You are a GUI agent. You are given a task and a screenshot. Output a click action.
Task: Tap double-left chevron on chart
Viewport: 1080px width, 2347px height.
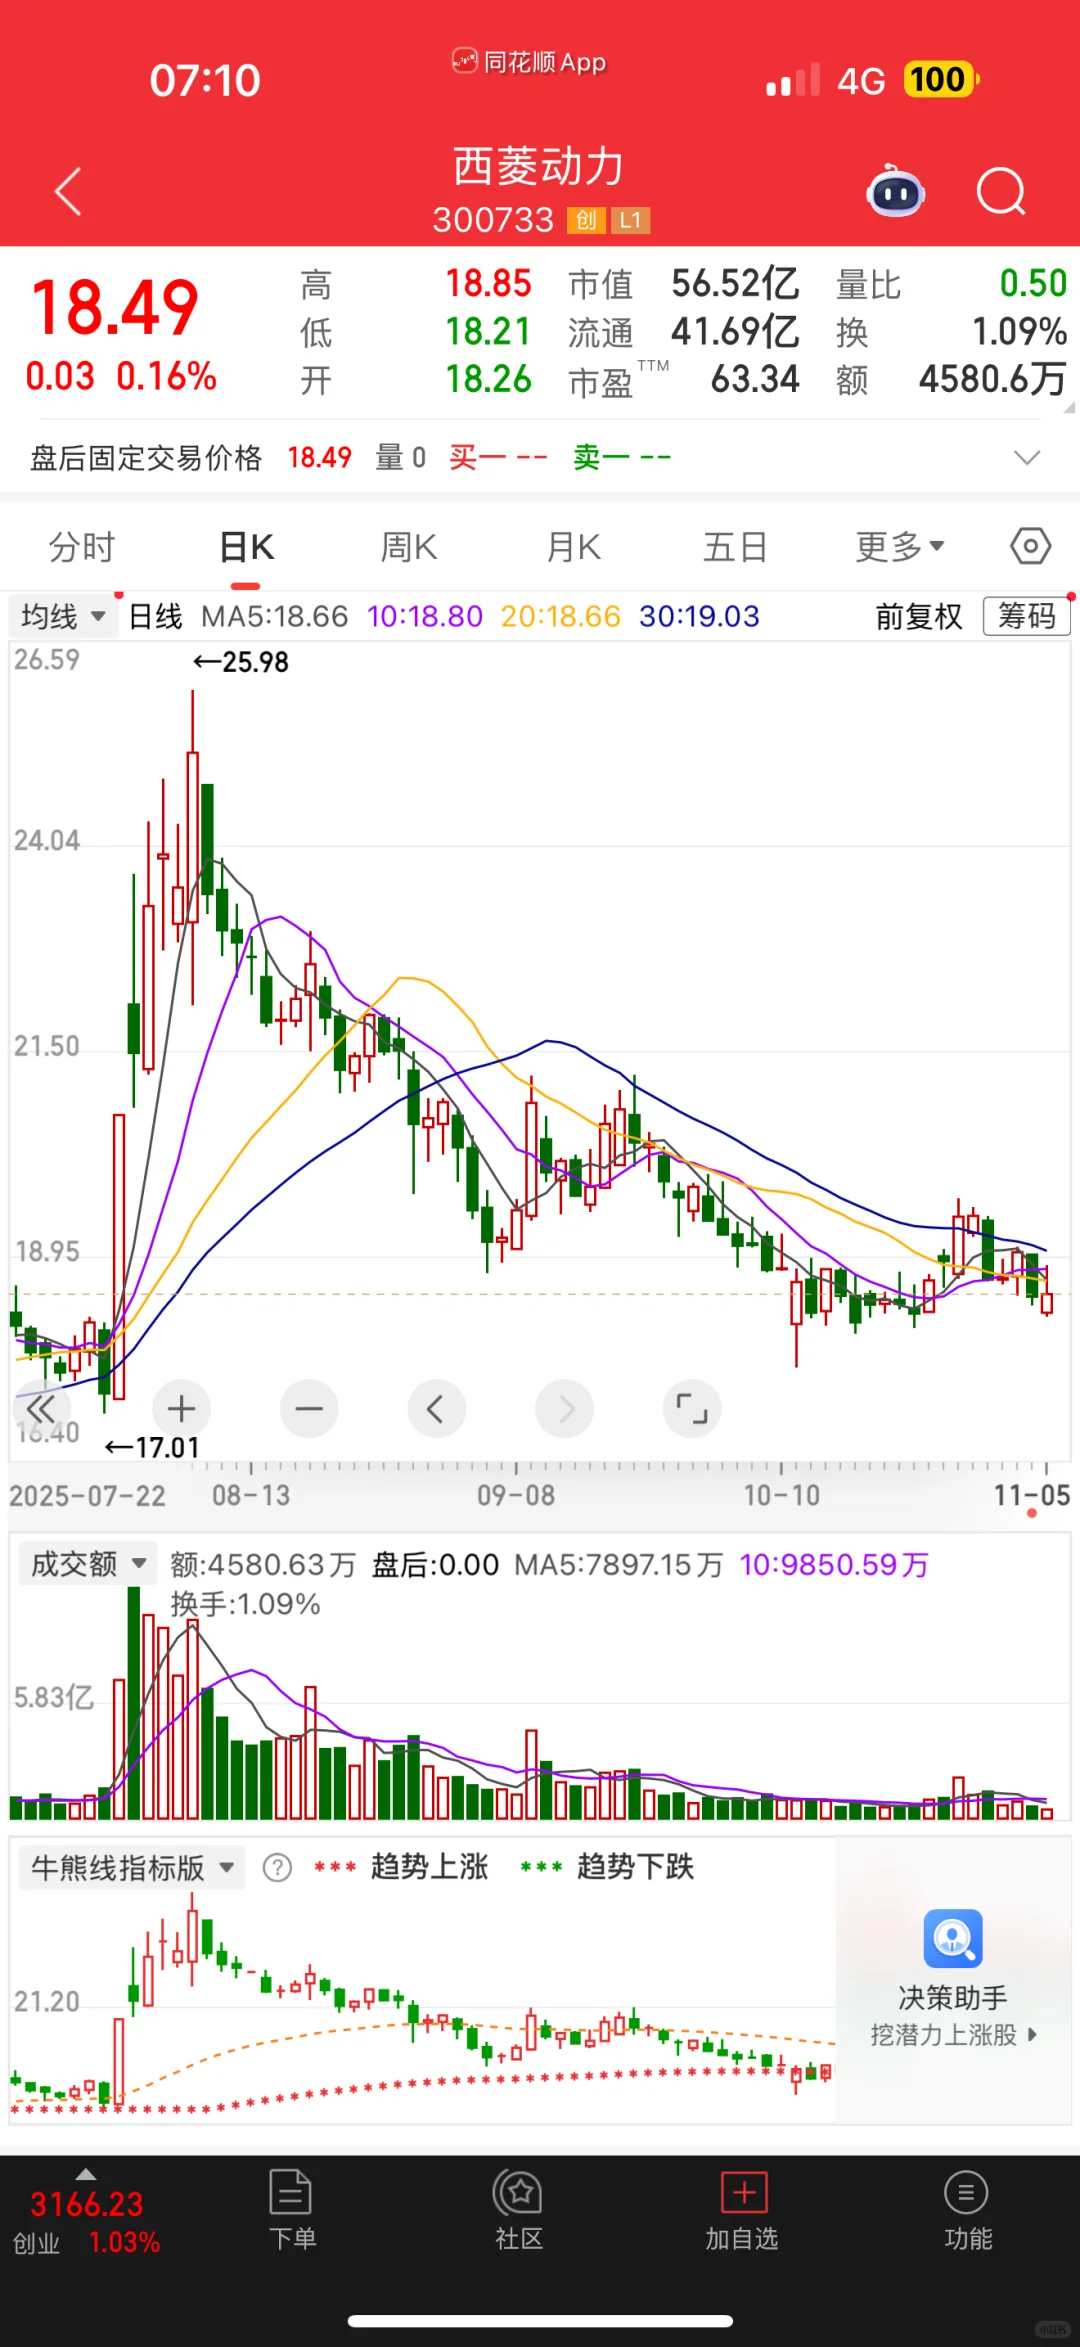pyautogui.click(x=40, y=1409)
